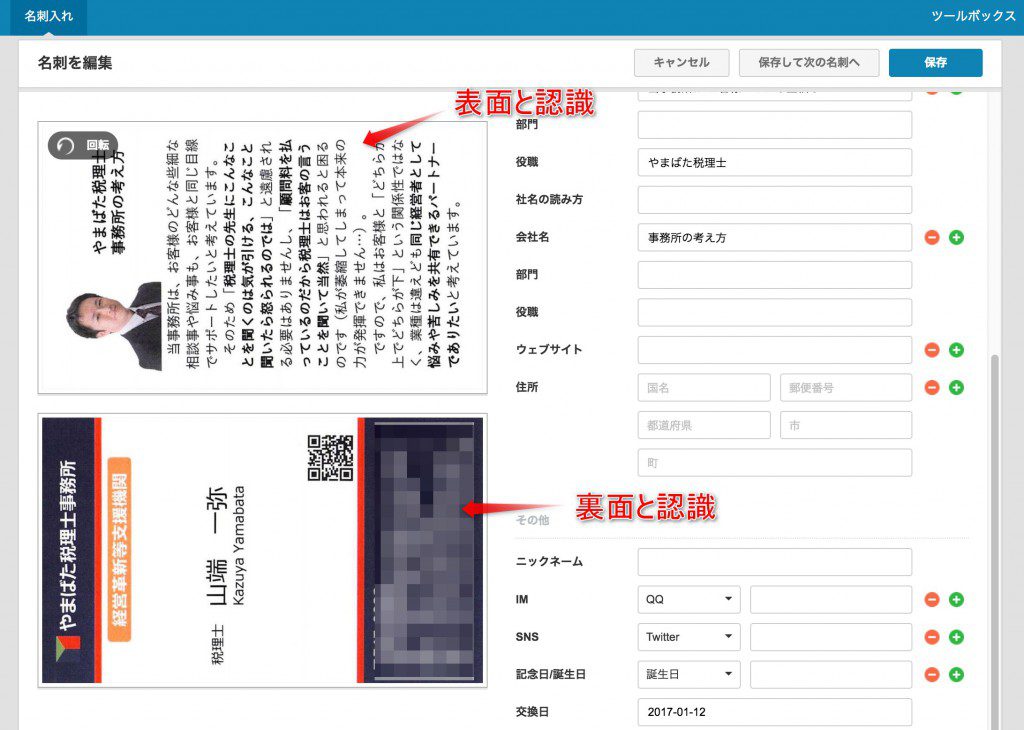Click 保存して次の名刺へ button
The width and height of the screenshot is (1024, 730).
click(808, 63)
